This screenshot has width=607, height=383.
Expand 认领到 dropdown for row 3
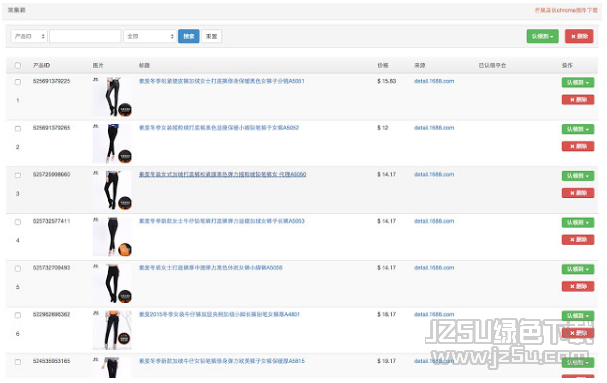coord(578,176)
